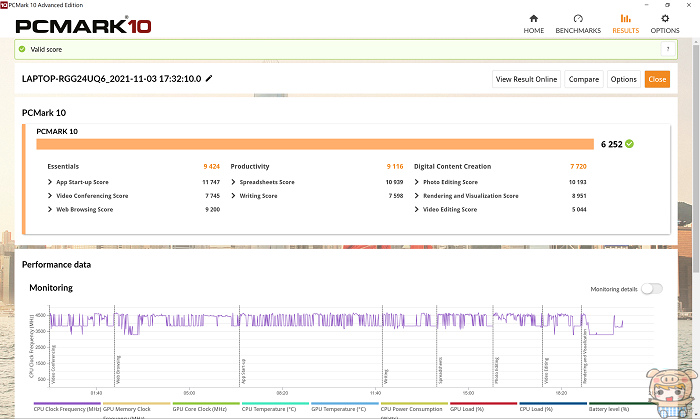
Task: Go to the Home tab icon
Action: (533, 18)
